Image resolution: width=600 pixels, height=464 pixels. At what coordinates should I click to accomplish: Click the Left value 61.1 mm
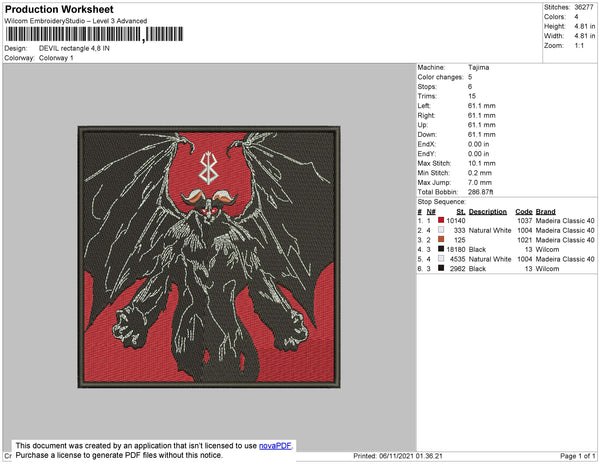(481, 106)
